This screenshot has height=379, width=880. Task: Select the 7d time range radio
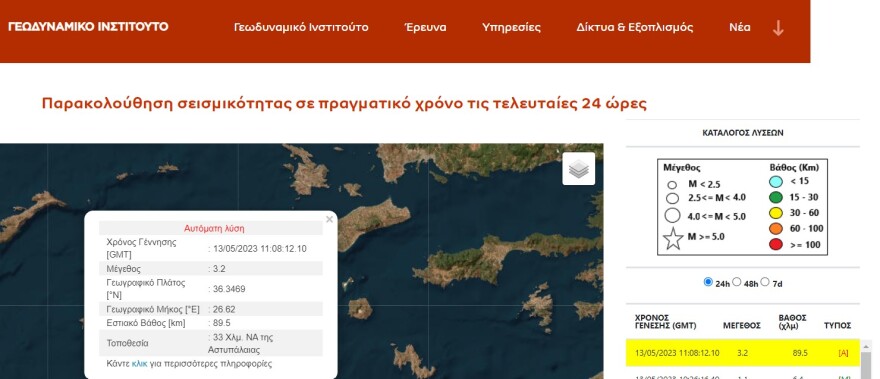pos(765,282)
